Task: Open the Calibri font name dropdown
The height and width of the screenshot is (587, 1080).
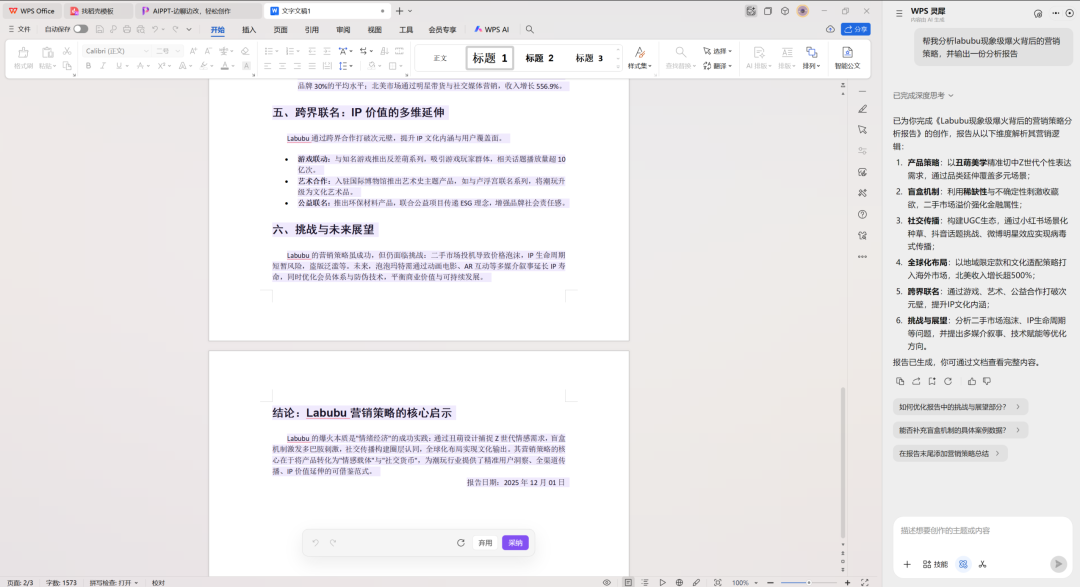Action: 146,51
